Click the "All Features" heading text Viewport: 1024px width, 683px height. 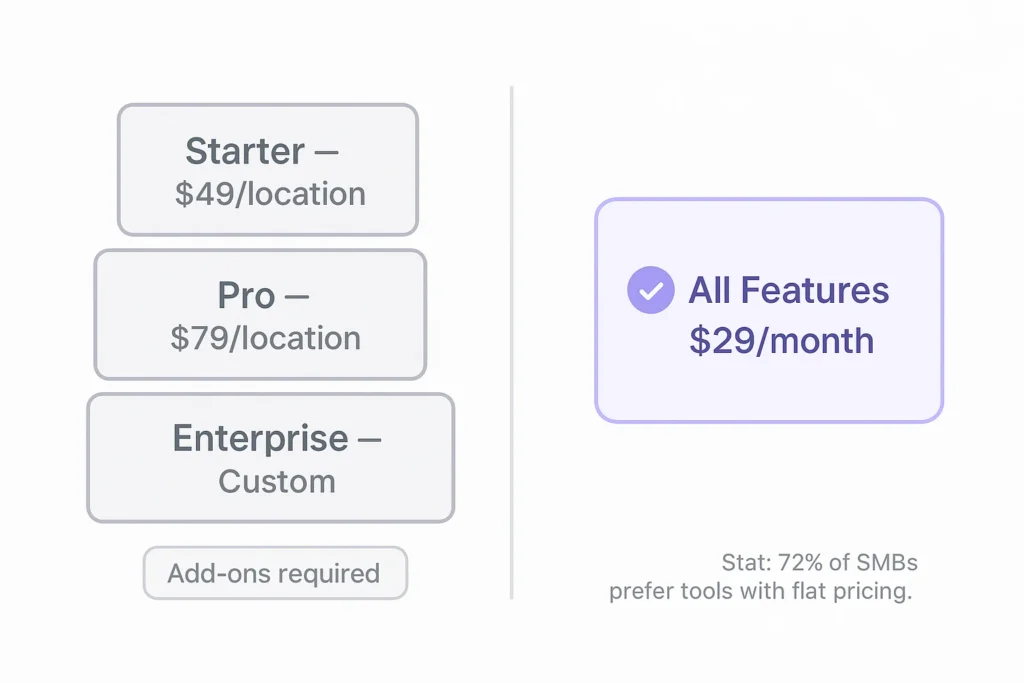tap(788, 291)
